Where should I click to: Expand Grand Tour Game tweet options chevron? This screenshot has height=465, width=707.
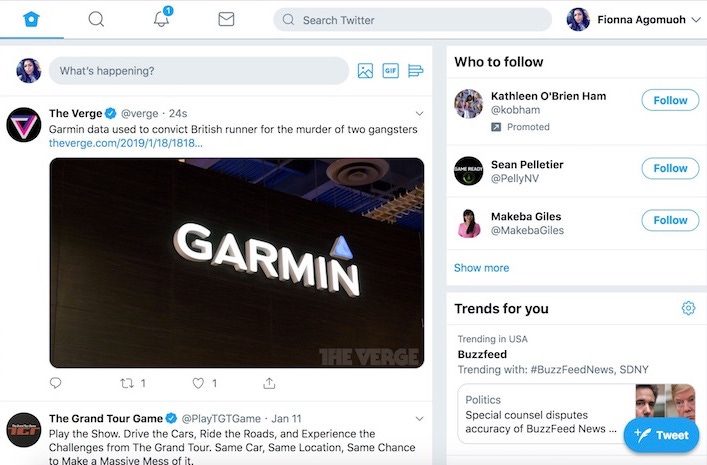coord(419,419)
